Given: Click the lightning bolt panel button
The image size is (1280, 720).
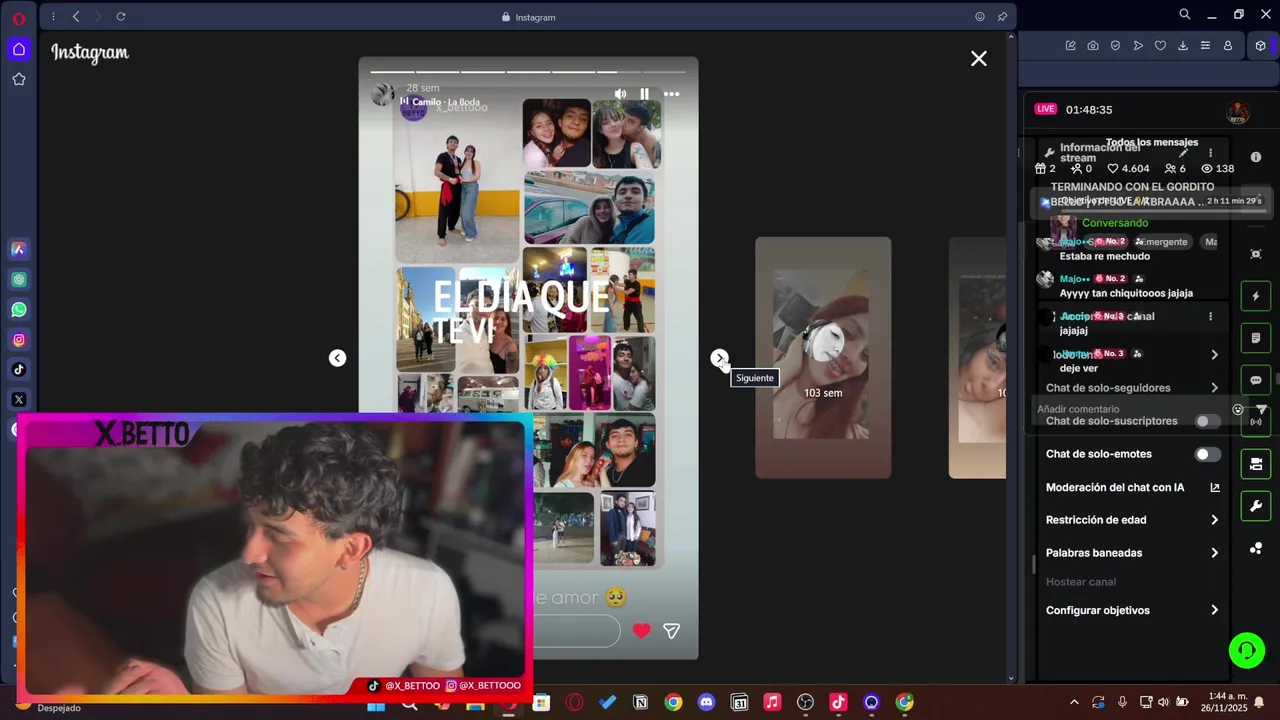Looking at the screenshot, I should (x=1256, y=297).
